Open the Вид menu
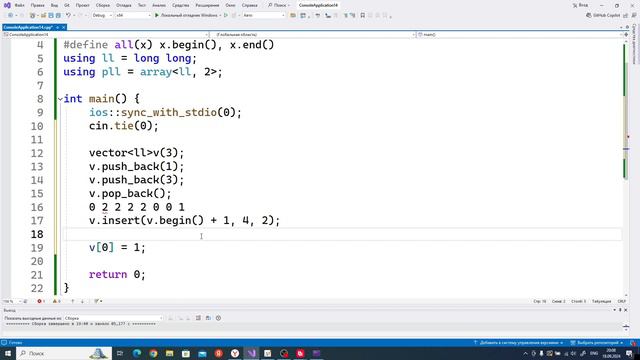The image size is (640, 360). pos(54,5)
